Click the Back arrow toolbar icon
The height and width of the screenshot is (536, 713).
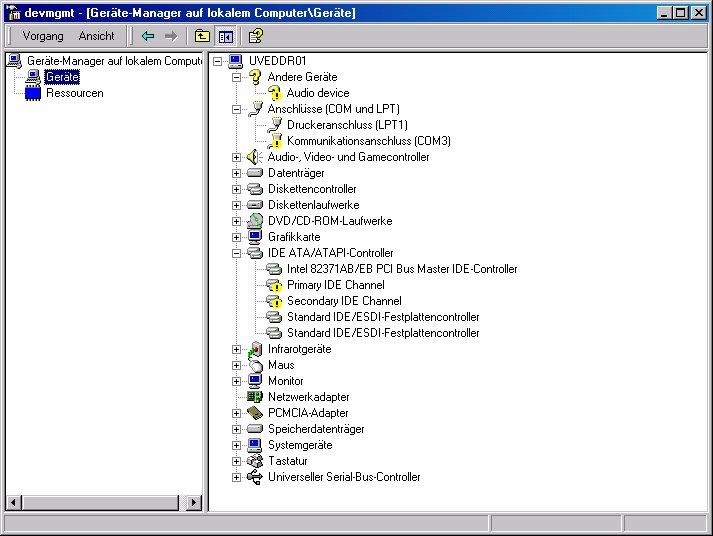coord(148,36)
